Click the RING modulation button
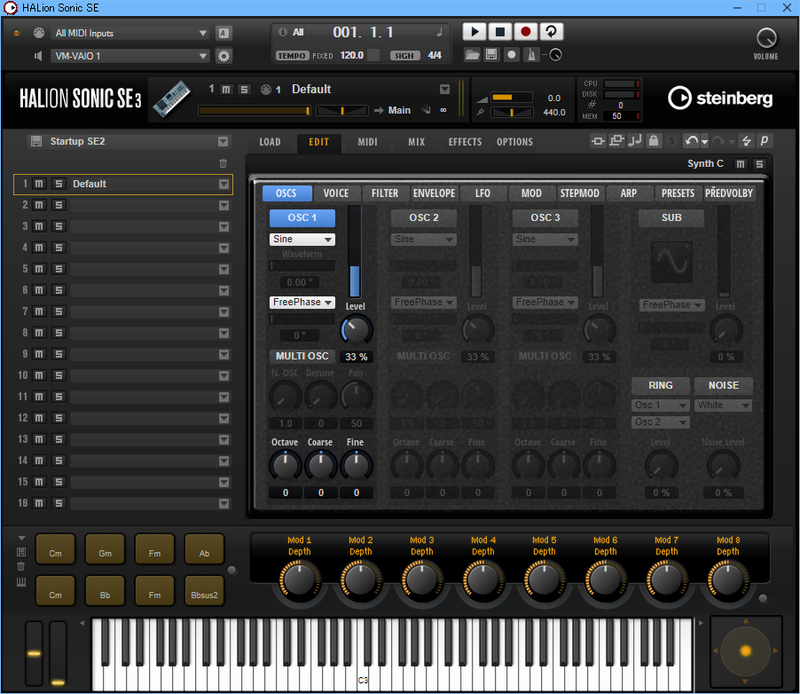 pyautogui.click(x=661, y=386)
